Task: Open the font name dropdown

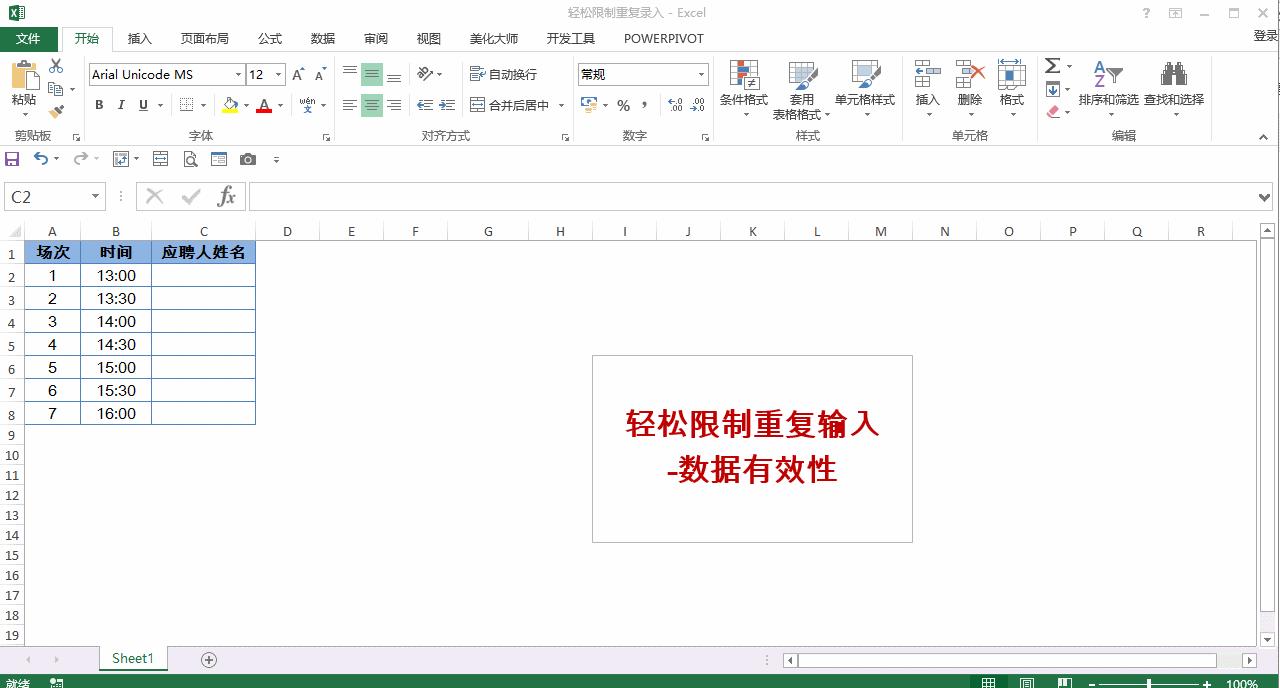Action: 239,74
